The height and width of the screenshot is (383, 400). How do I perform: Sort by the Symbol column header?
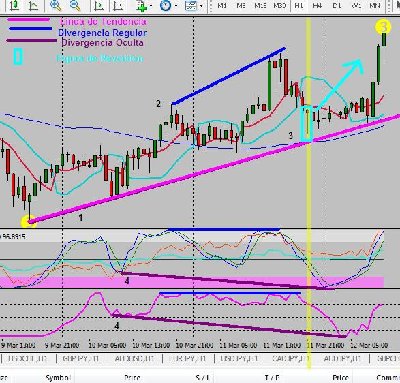(x=58, y=378)
